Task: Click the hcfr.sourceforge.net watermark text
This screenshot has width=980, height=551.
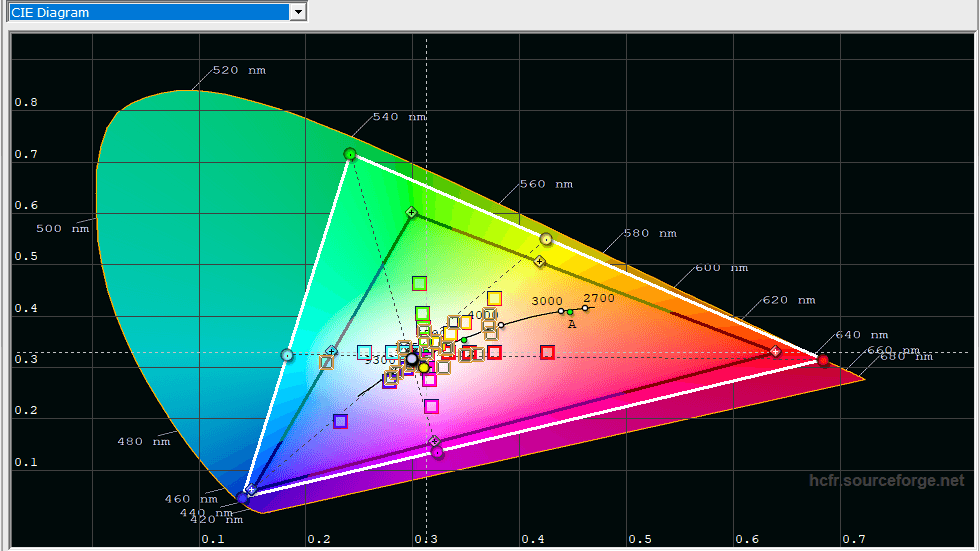Action: 887,481
